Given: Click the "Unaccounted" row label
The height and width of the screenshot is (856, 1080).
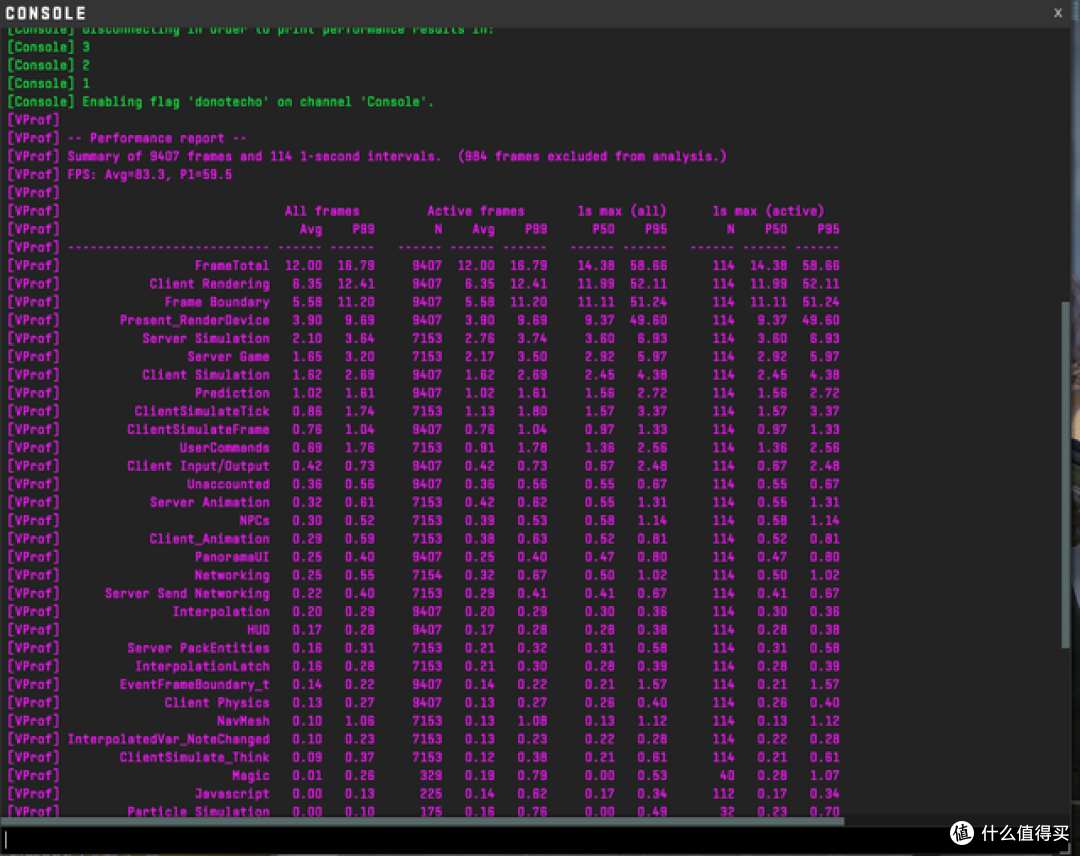Looking at the screenshot, I should (x=228, y=484).
